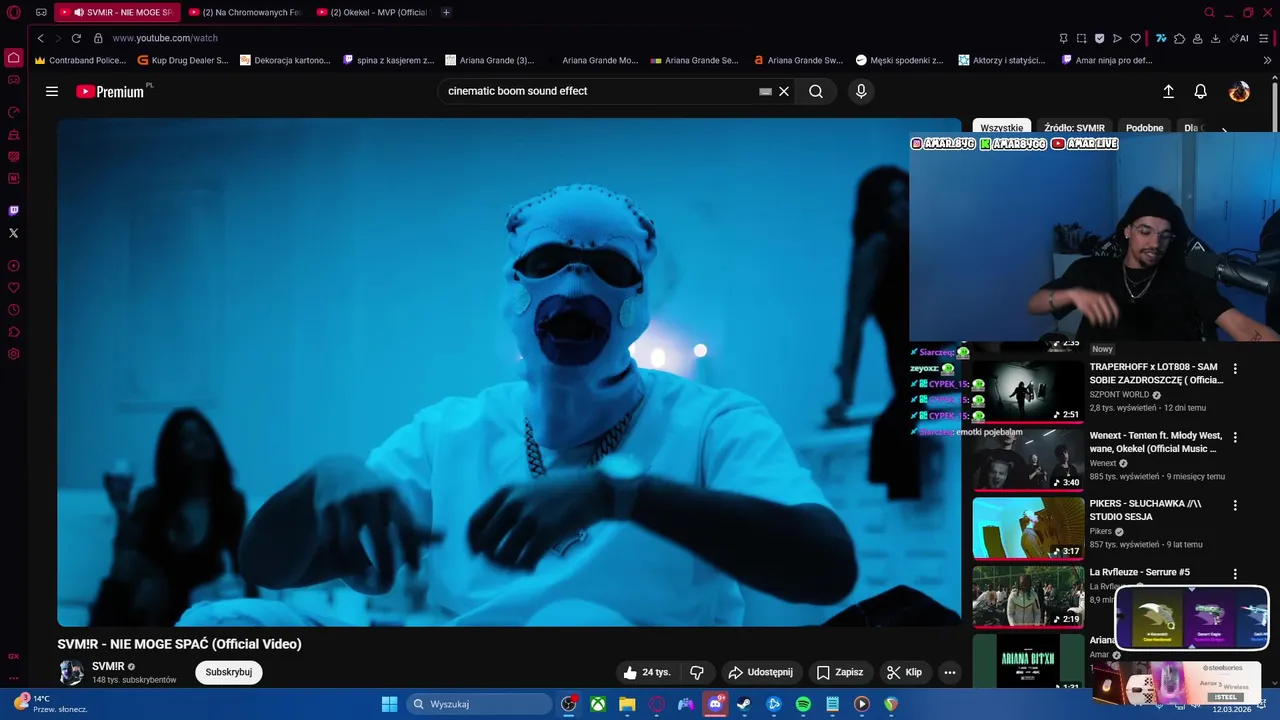This screenshot has width=1280, height=720.
Task: Open PIKERS - SŁUCHAWKA video thumbnail
Action: pyautogui.click(x=1028, y=528)
